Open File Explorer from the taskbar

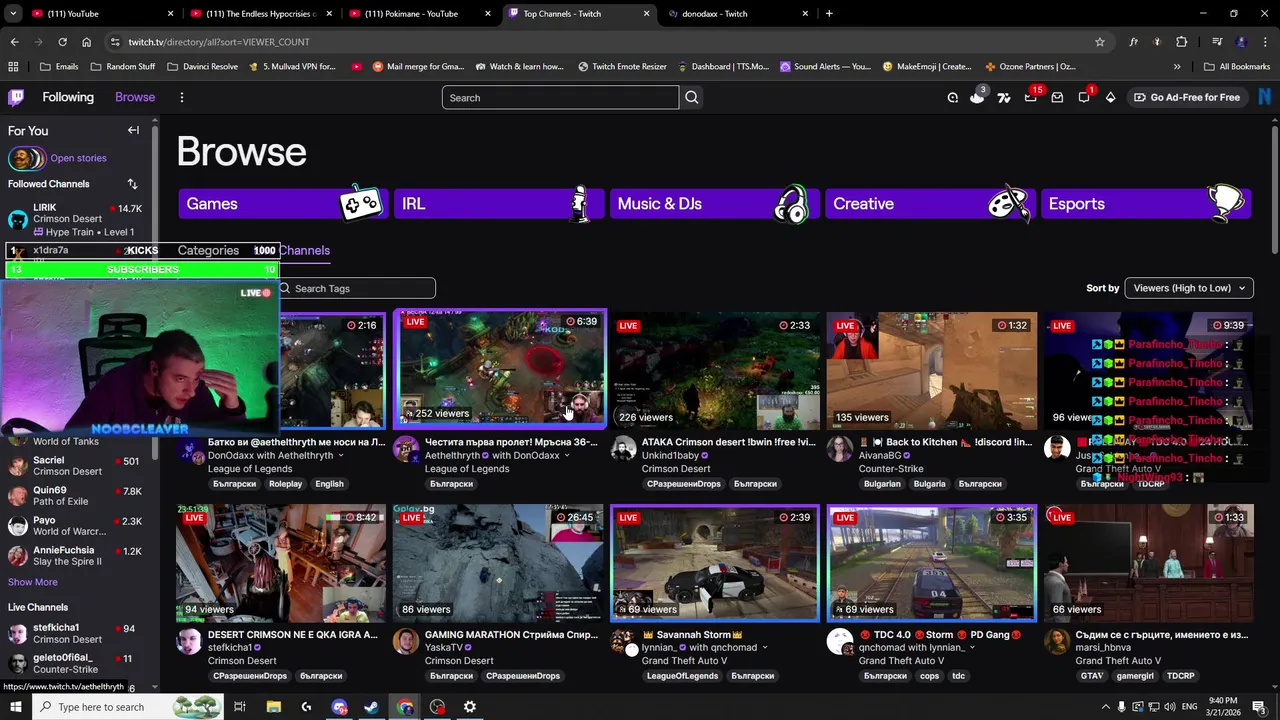pyautogui.click(x=273, y=707)
